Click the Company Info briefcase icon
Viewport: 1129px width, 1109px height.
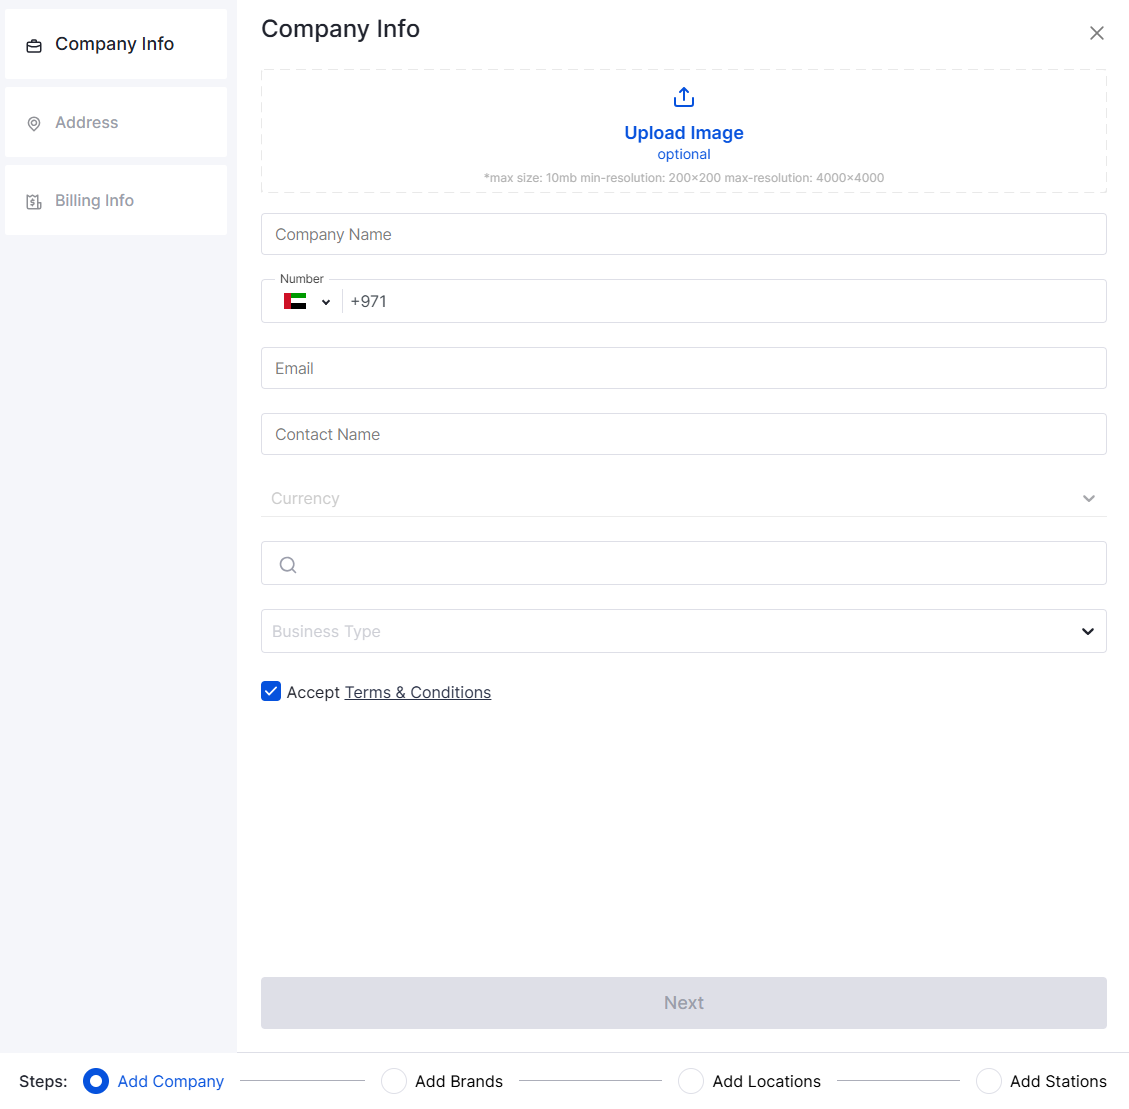click(x=33, y=44)
